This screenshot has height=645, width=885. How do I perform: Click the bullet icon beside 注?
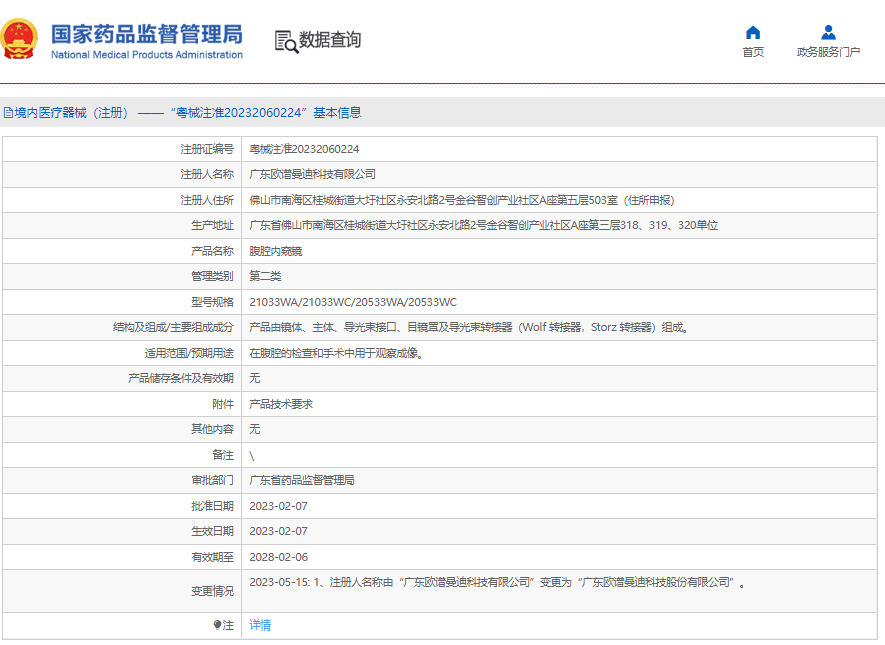tap(217, 625)
